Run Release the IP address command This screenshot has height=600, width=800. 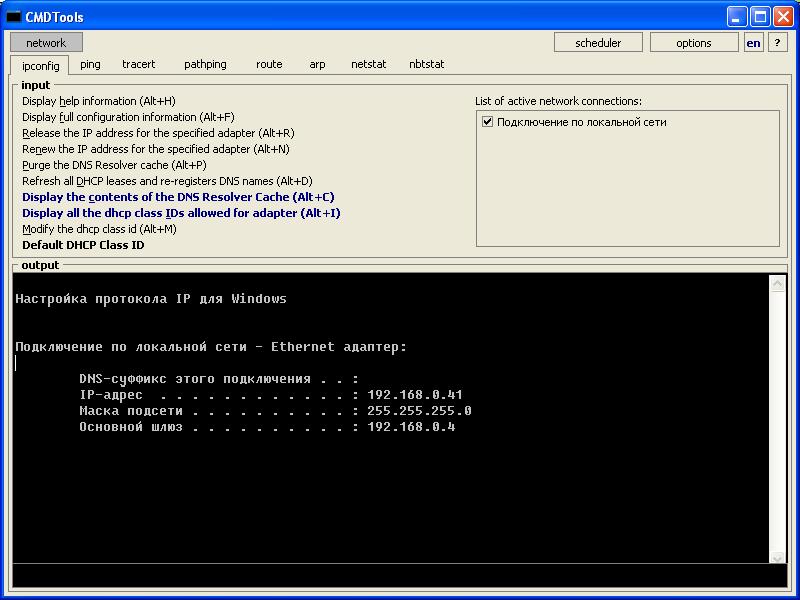click(x=158, y=133)
